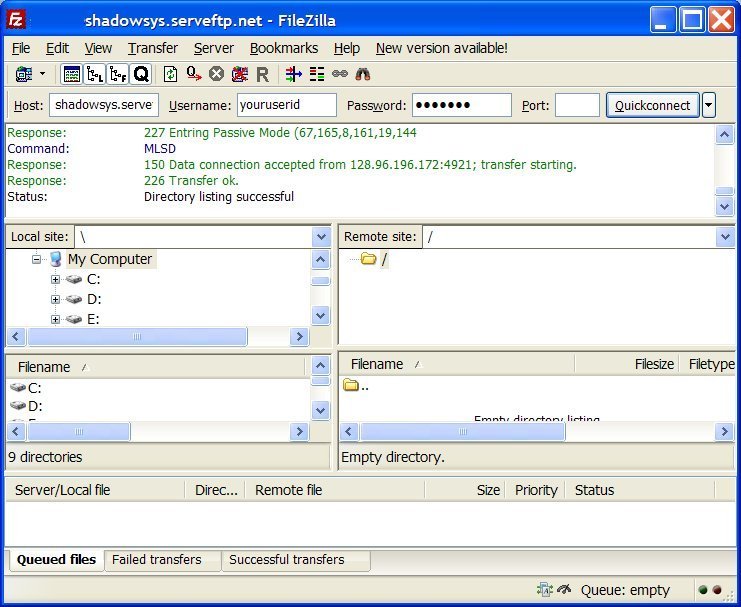The width and height of the screenshot is (741, 607).
Task: Open the Transfer menu
Action: (x=153, y=48)
